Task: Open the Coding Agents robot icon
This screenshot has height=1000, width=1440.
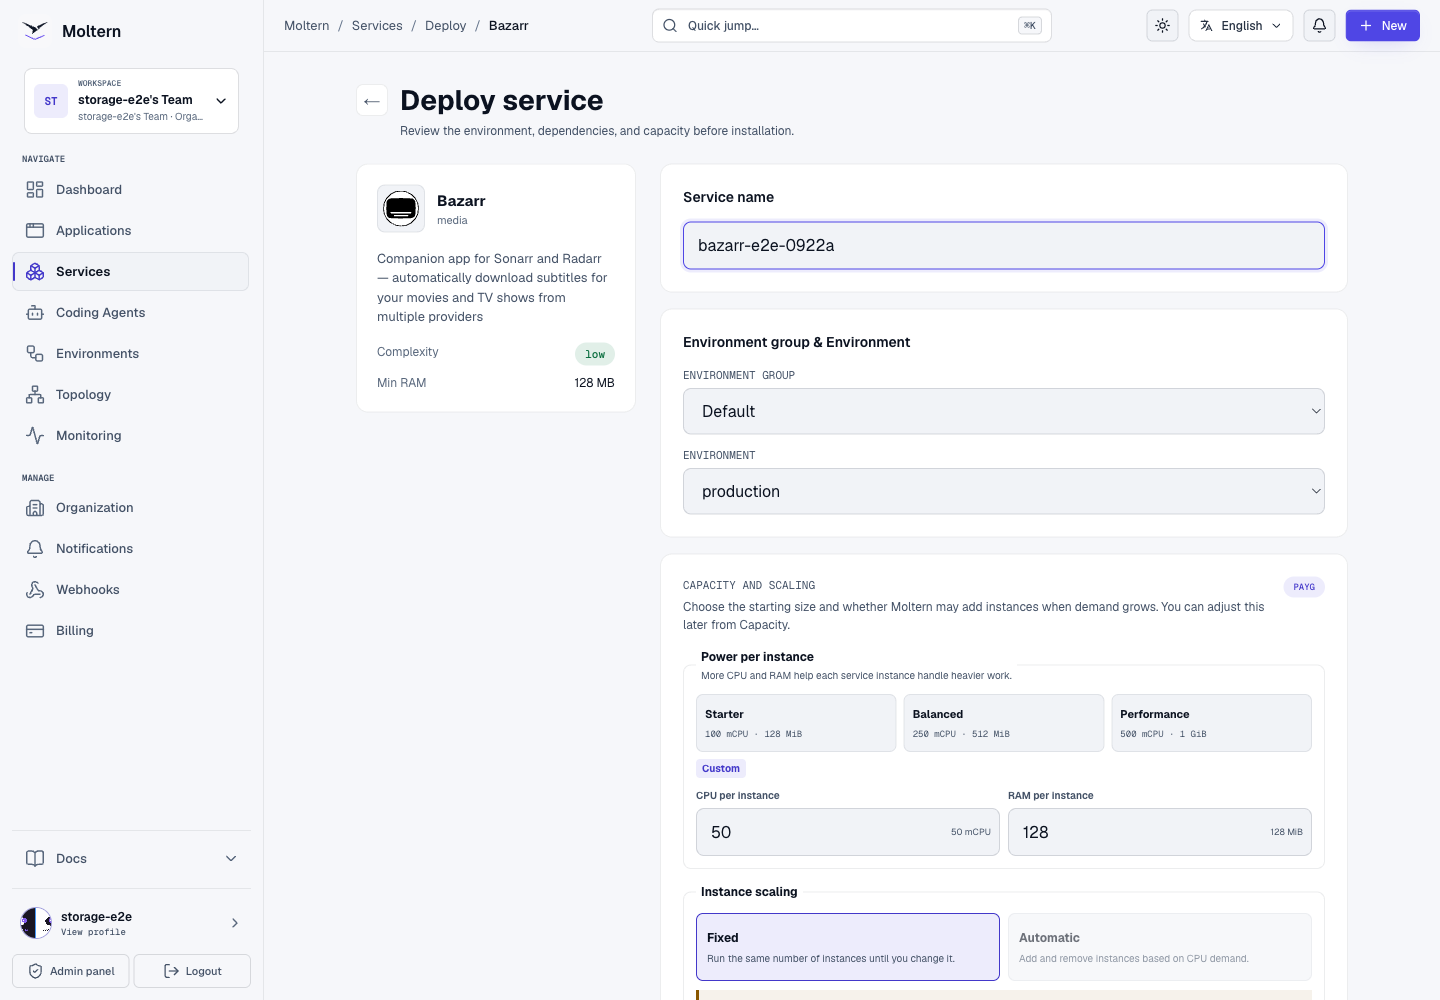Action: 35,313
